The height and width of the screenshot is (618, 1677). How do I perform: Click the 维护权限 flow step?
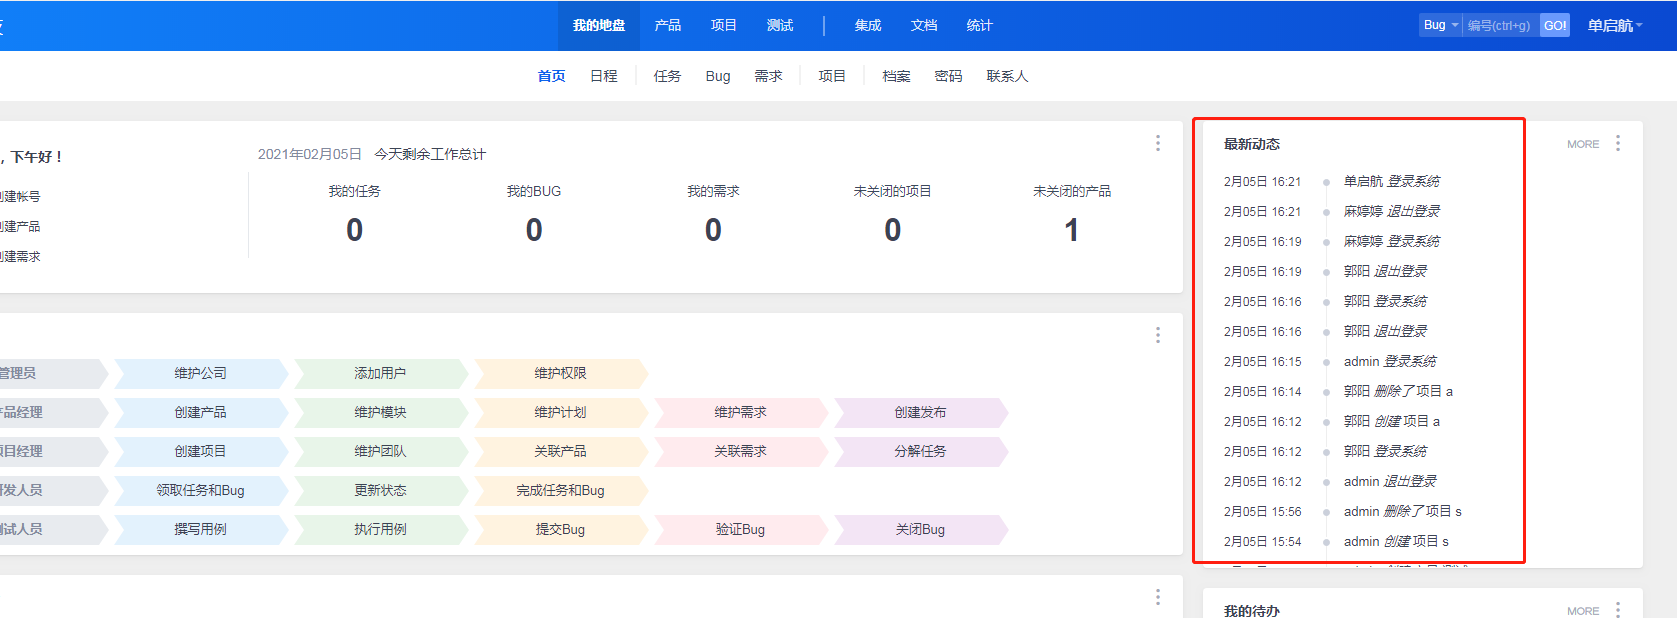561,373
